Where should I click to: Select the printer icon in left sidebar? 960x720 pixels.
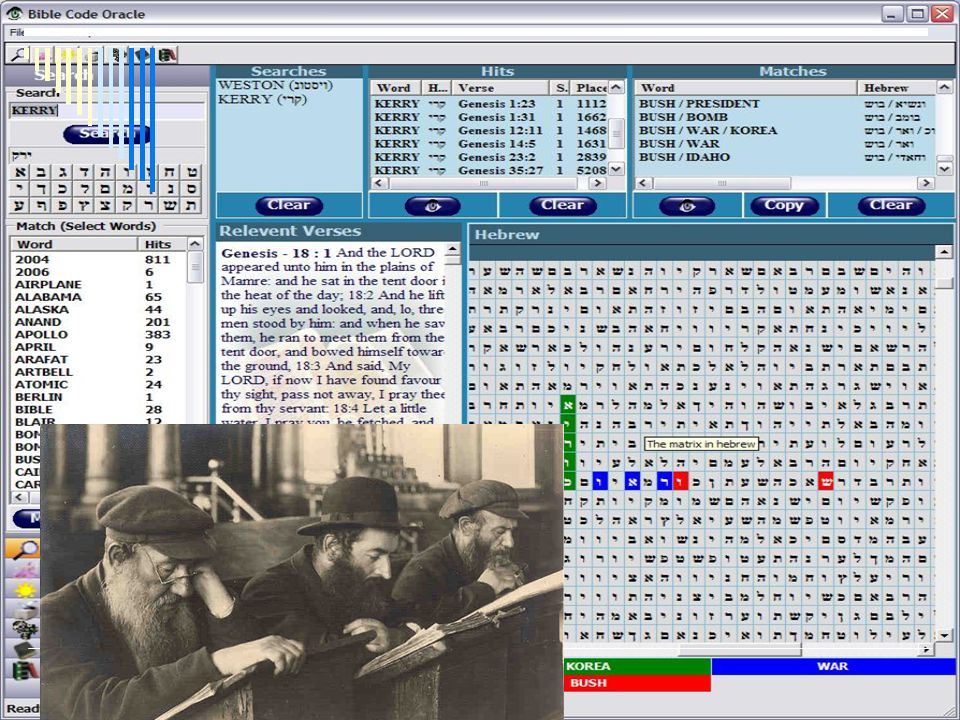pos(23,610)
